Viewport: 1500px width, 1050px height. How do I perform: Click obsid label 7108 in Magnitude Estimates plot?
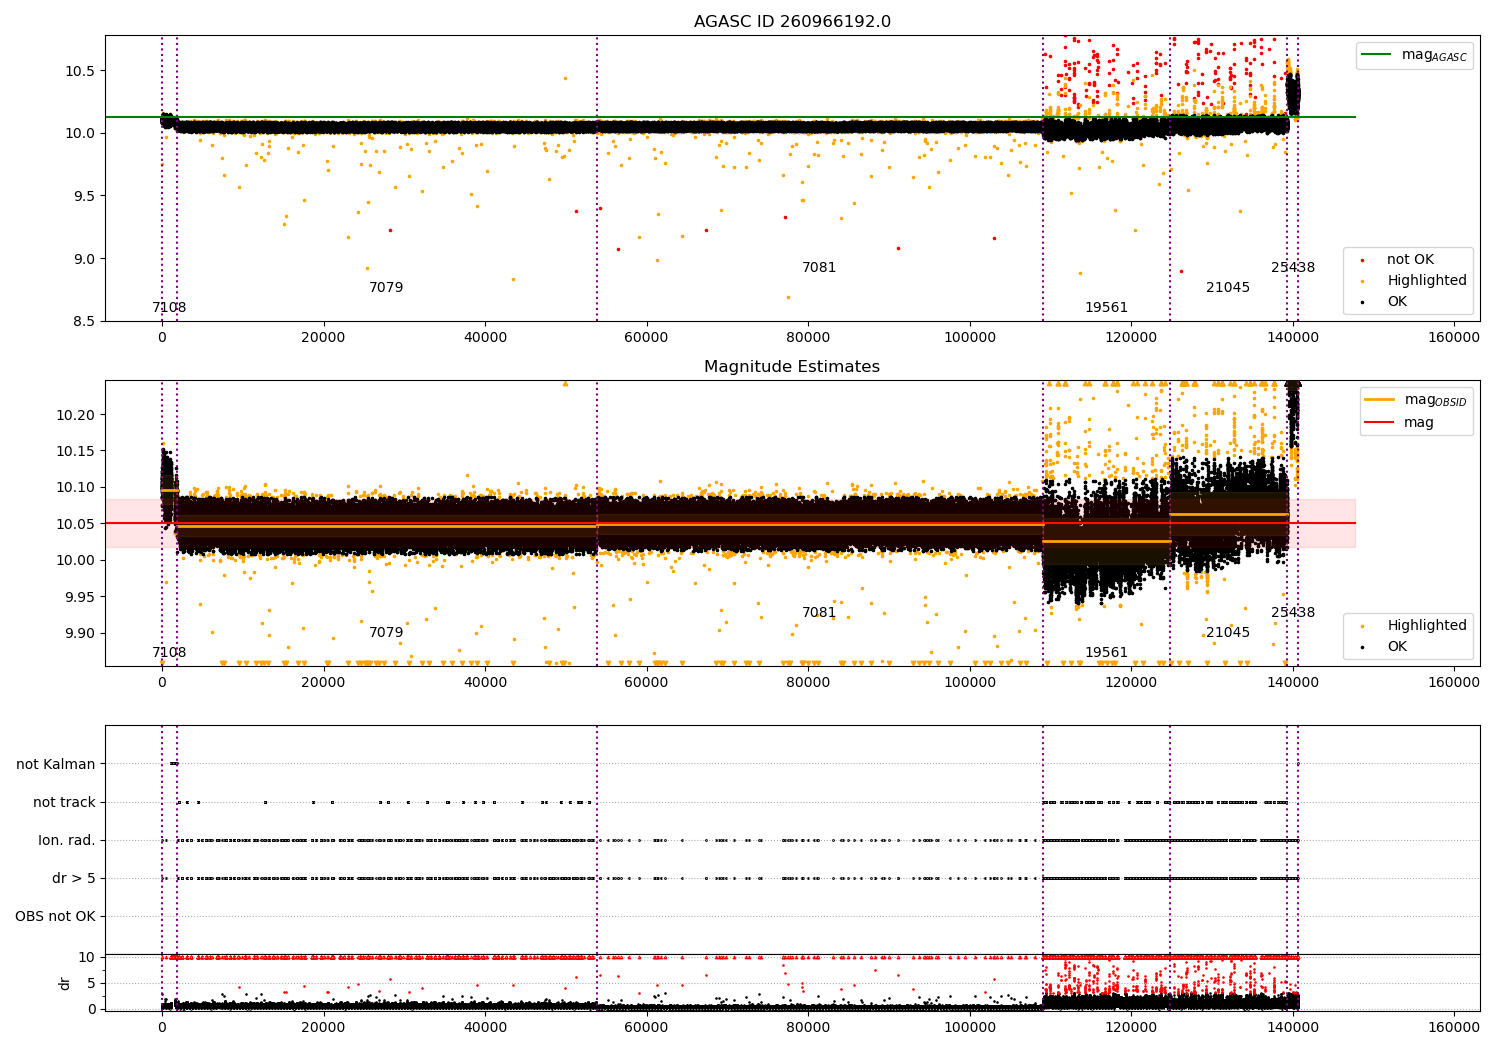pos(169,653)
